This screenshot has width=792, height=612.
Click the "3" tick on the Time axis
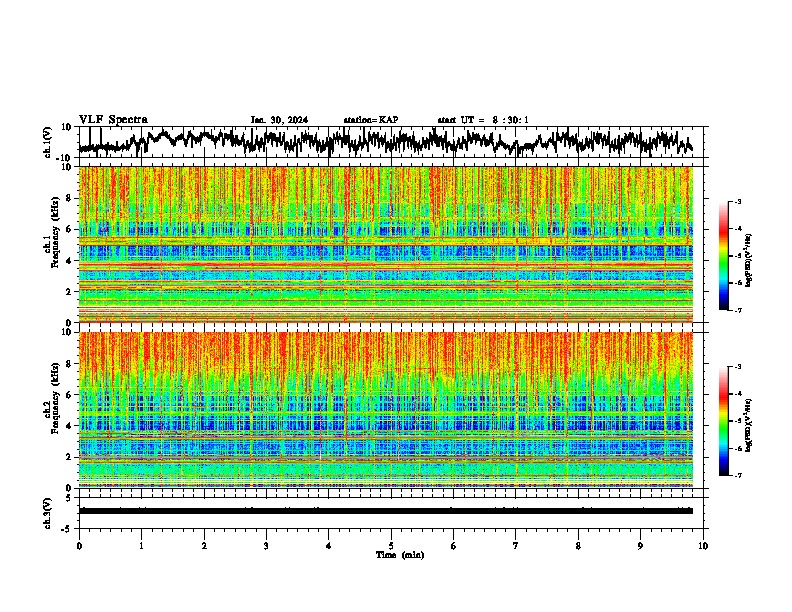point(266,546)
